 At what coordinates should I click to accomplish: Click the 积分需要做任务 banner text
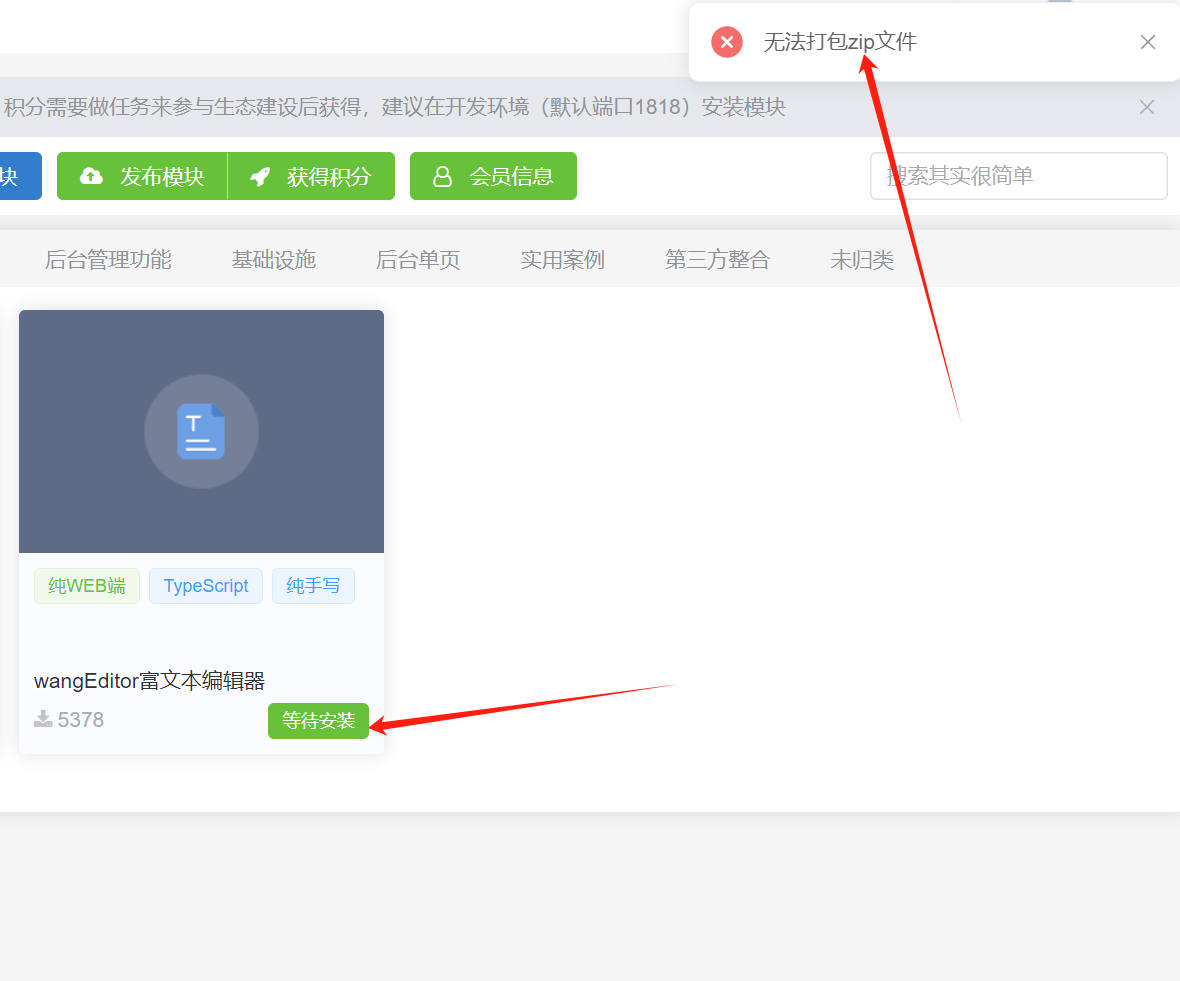pos(394,107)
